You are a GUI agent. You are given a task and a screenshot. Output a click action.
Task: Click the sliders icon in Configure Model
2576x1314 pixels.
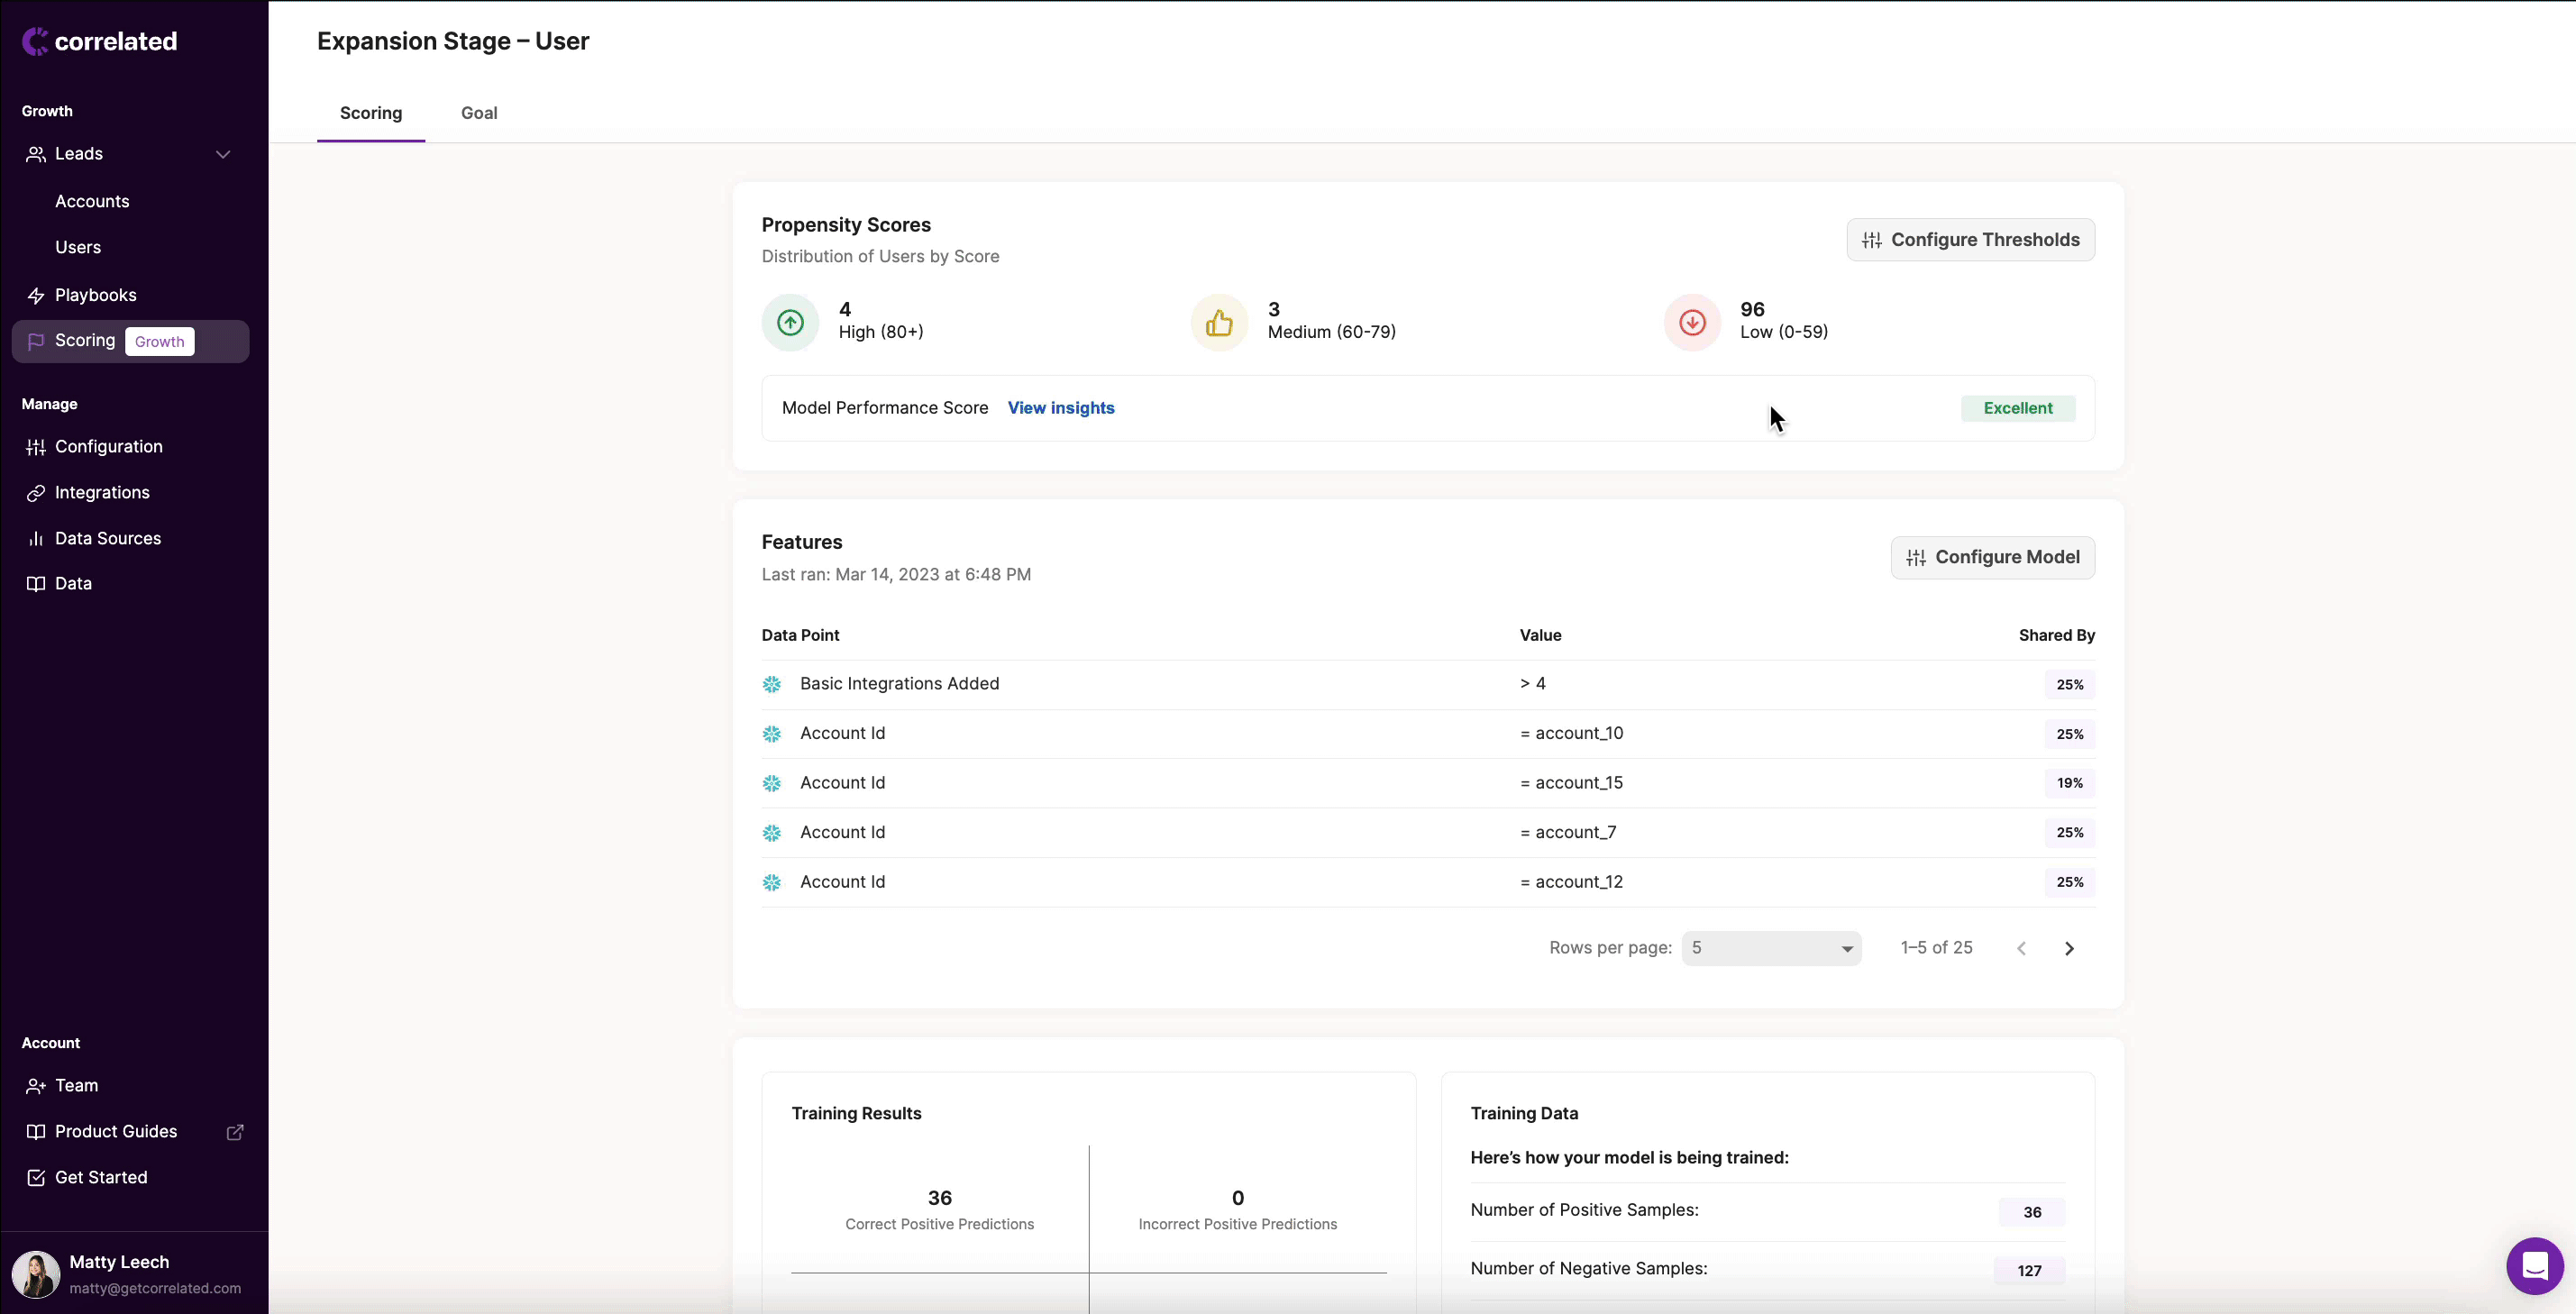tap(1916, 558)
